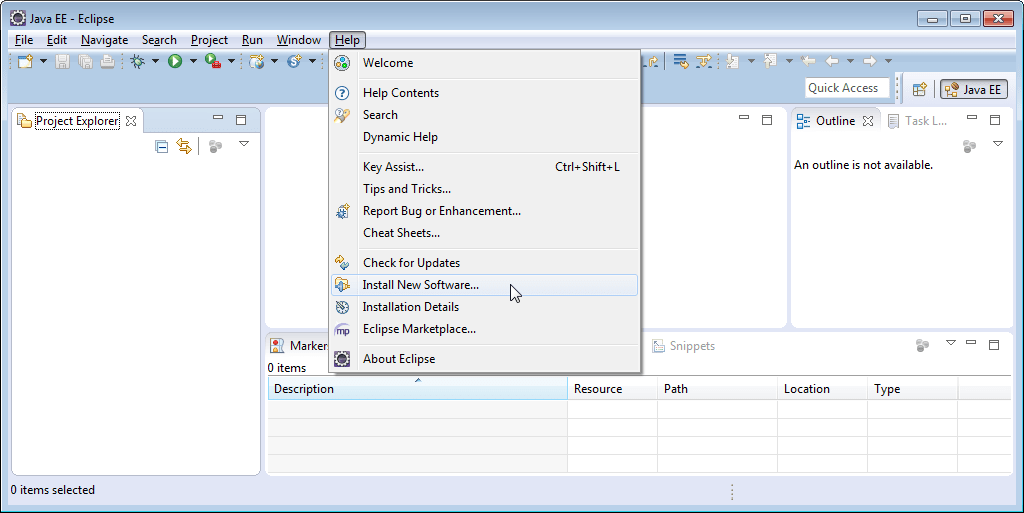Choose Cheat Sheets... entry
Viewport: 1024px width, 513px height.
pos(485,232)
